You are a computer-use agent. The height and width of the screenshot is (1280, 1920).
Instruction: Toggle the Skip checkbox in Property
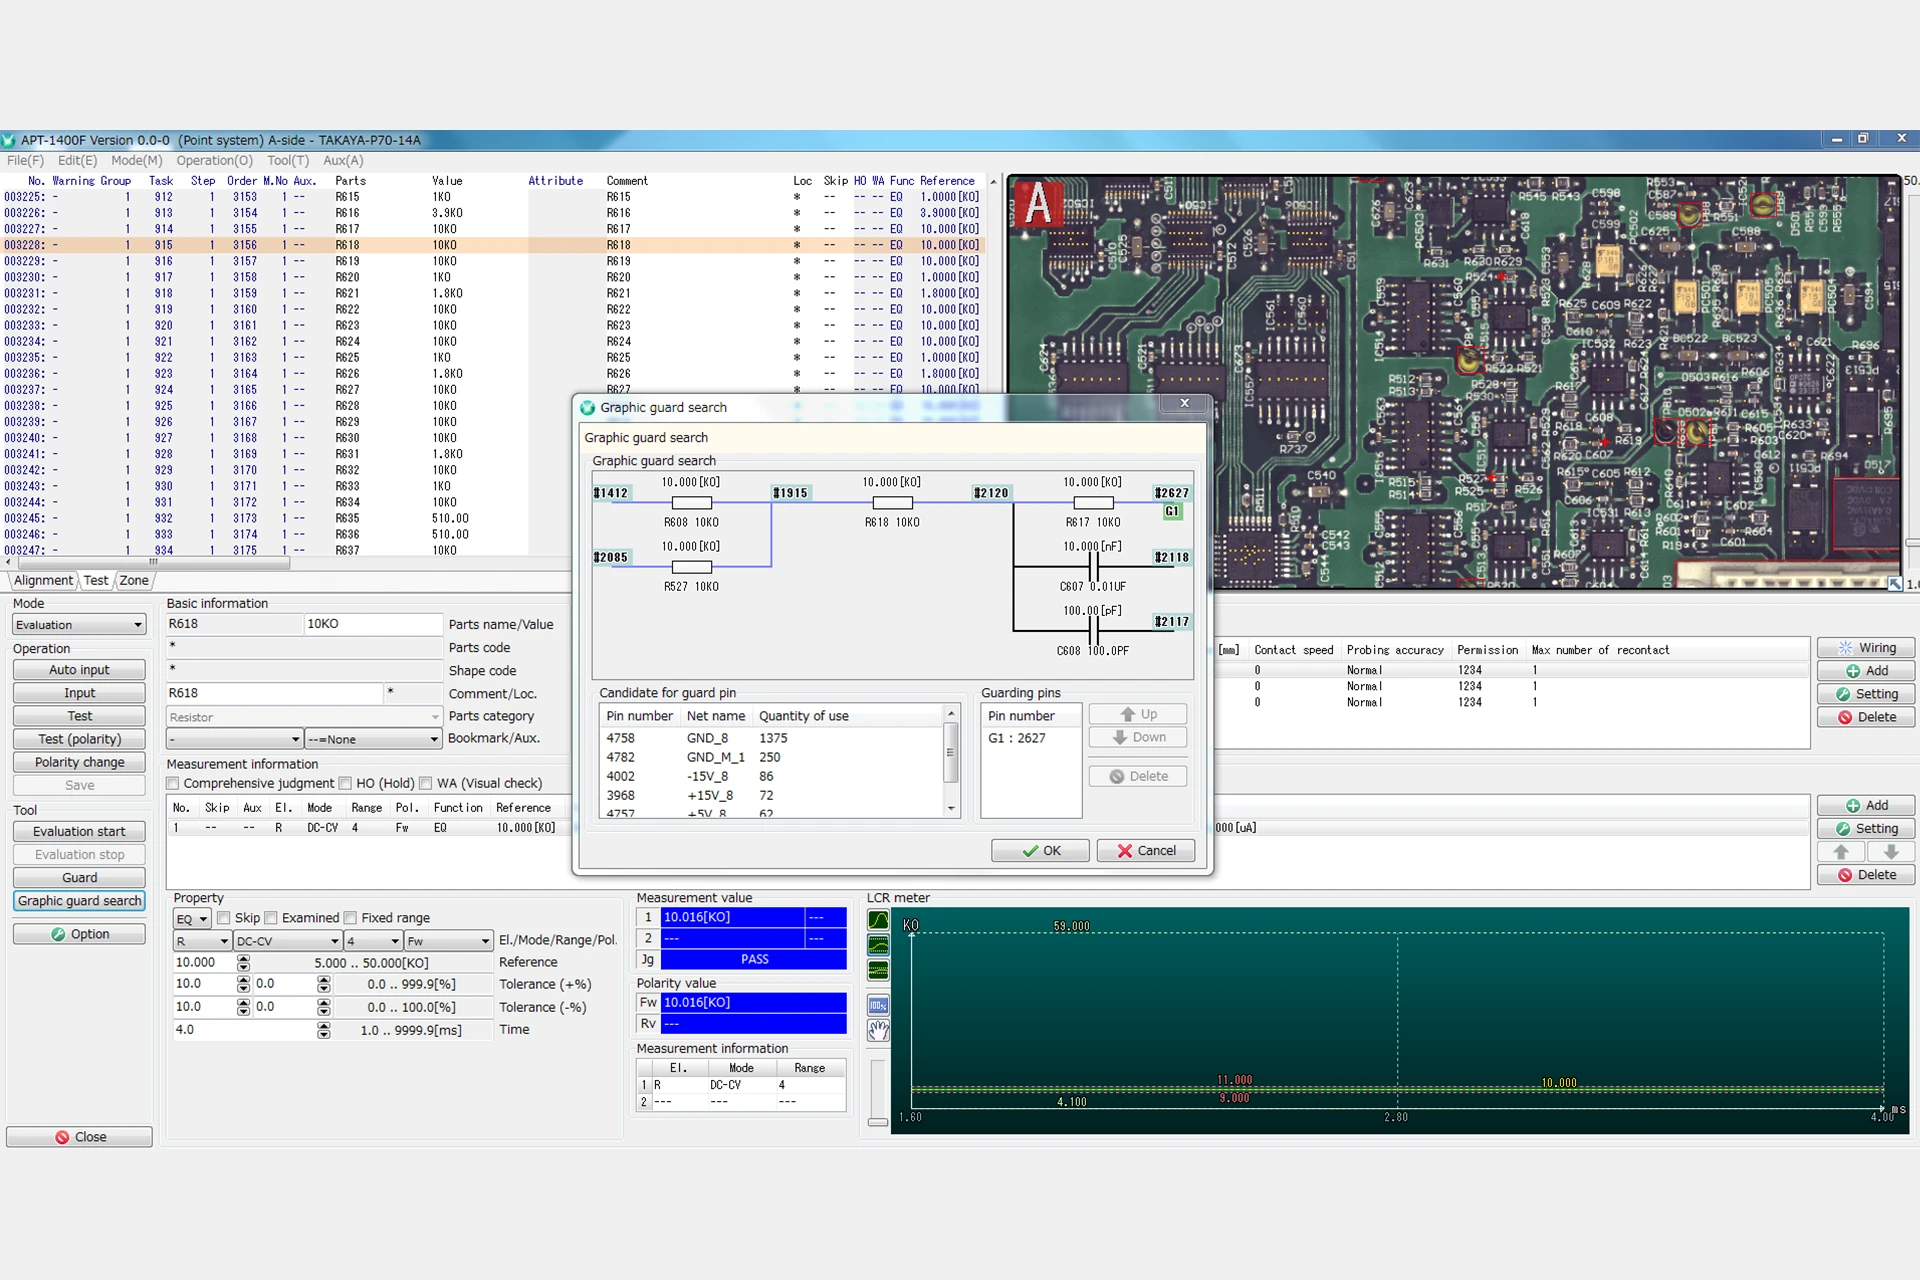pos(224,918)
